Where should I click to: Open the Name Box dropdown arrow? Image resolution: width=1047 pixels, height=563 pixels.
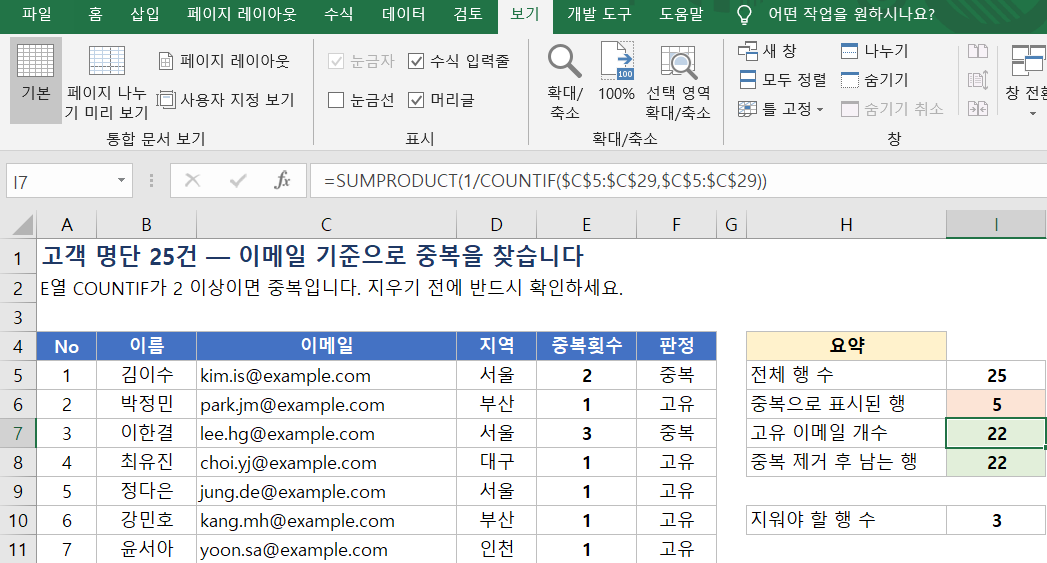click(121, 180)
